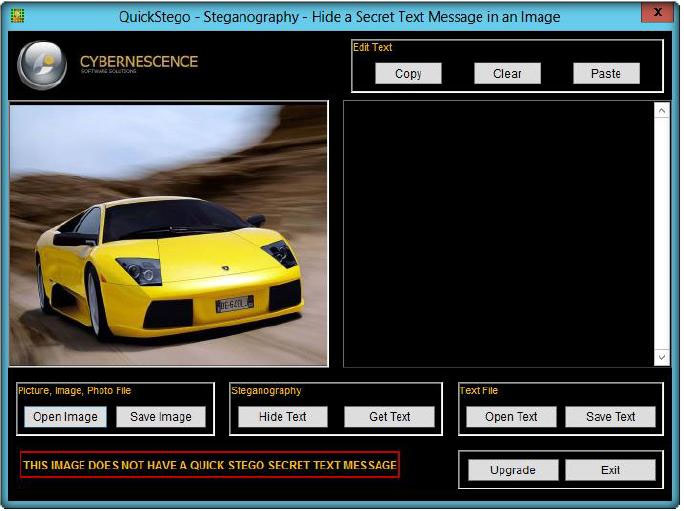
Task: Click the Cybernescence logo
Action: (x=43, y=66)
